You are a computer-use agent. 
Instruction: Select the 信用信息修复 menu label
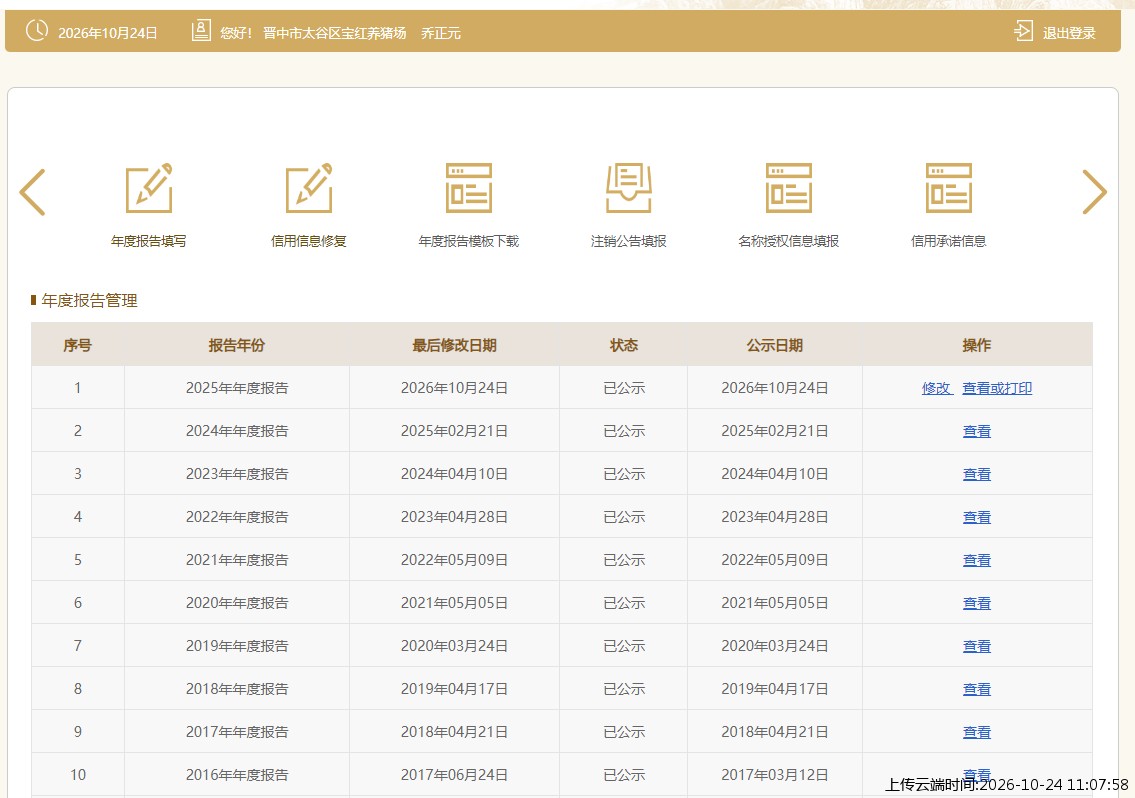[309, 241]
